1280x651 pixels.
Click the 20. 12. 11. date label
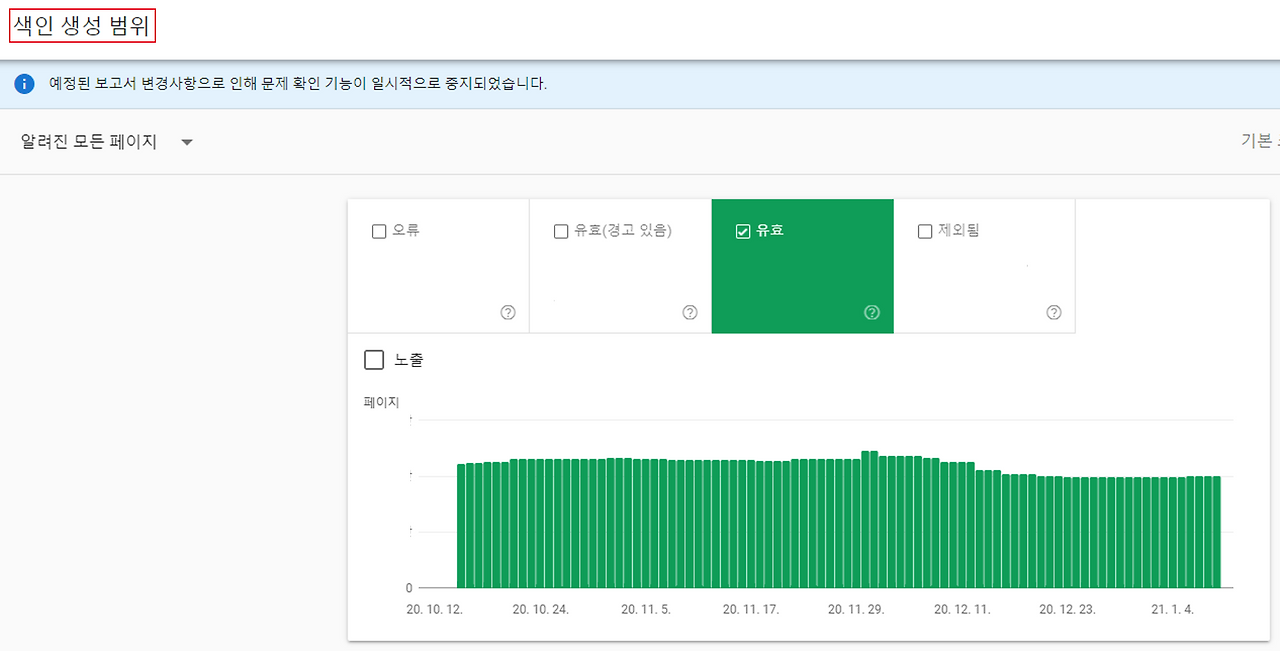(x=962, y=609)
